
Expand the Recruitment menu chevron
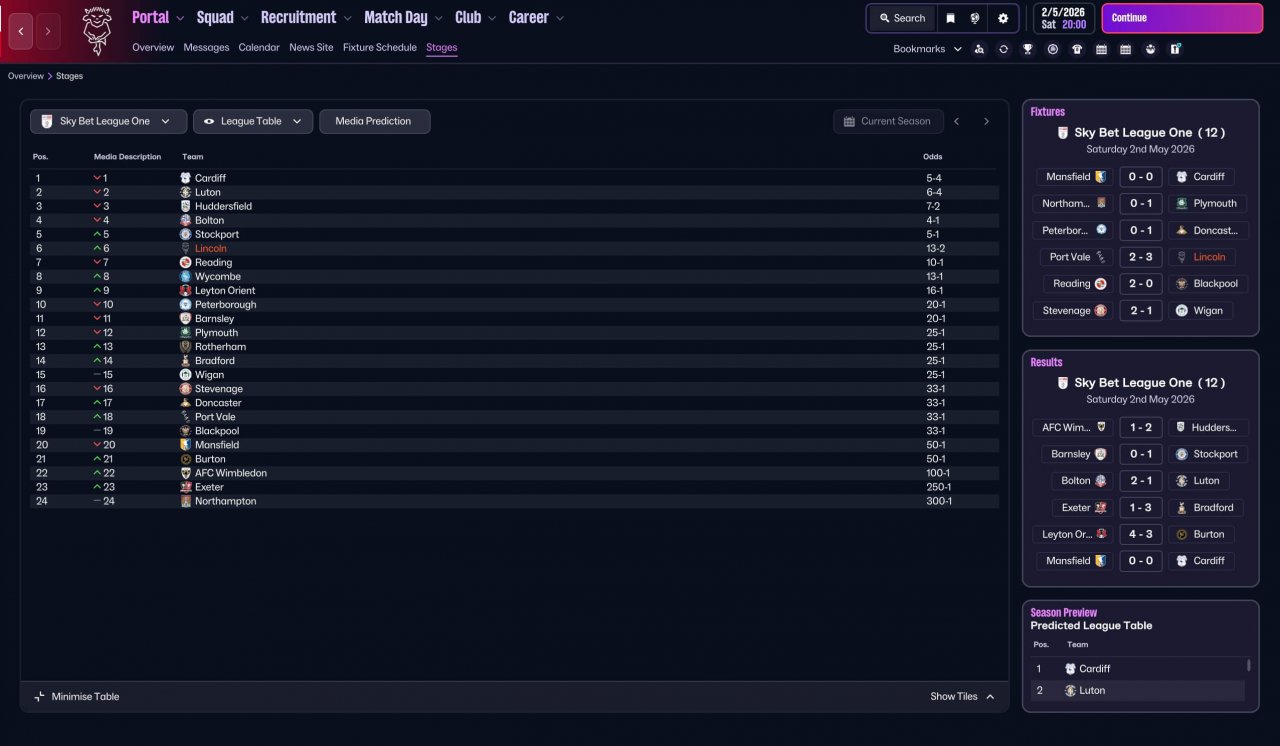coord(347,18)
